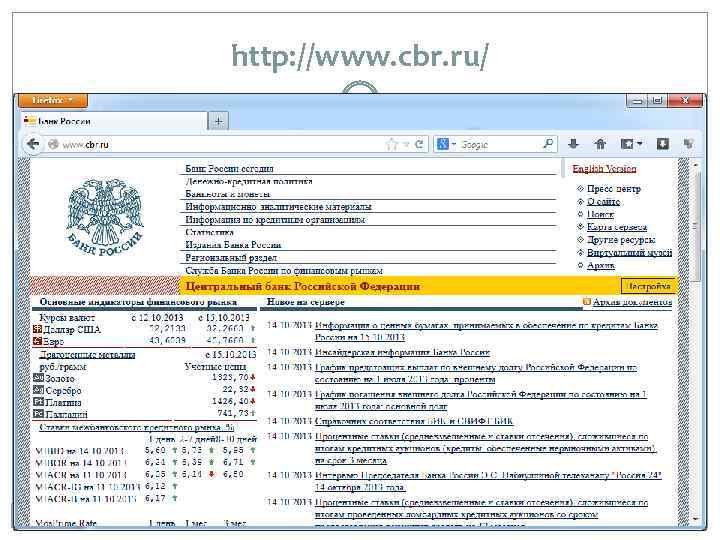Open the Архив link in sidebar
The image size is (720, 540).
[x=601, y=265]
